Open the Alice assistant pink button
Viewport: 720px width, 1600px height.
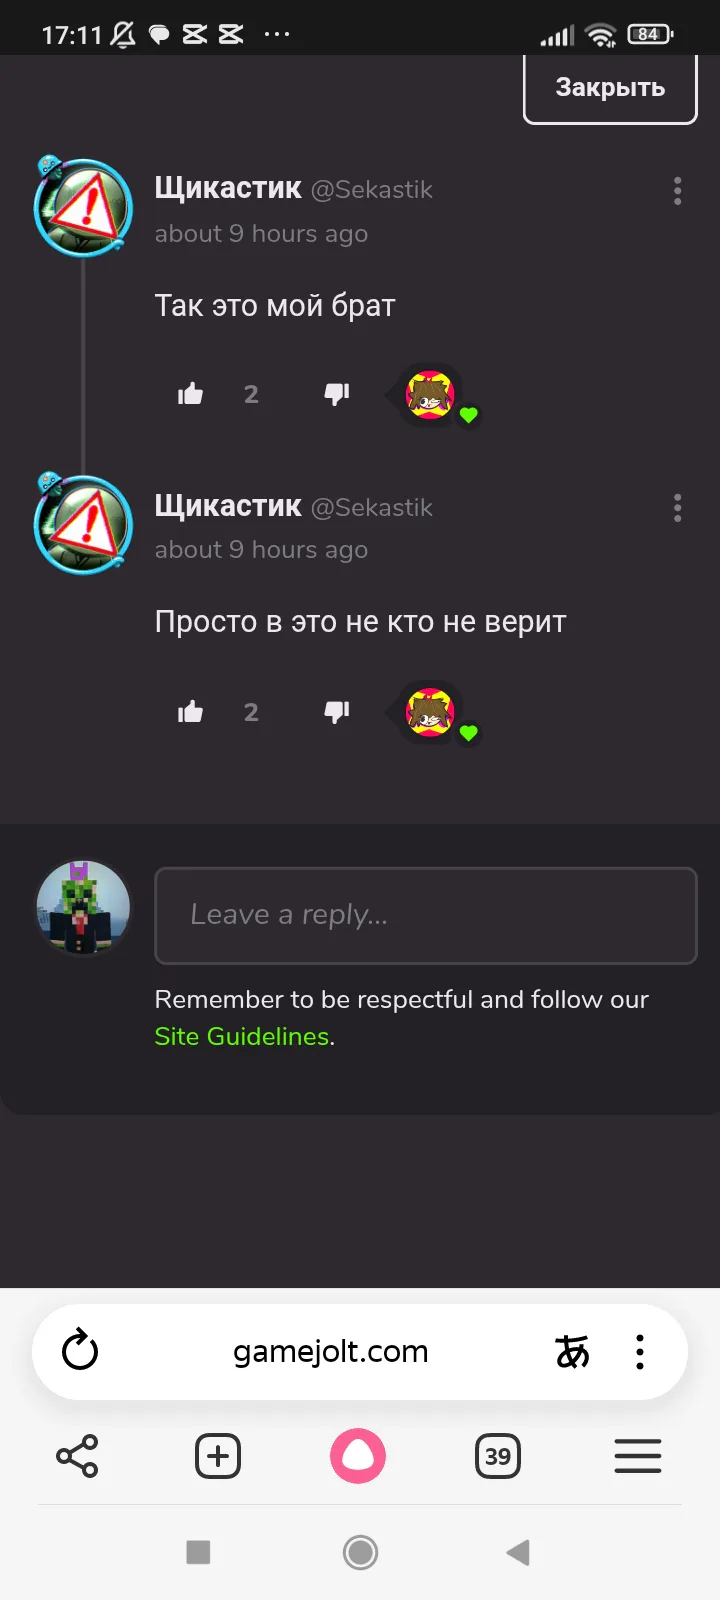(358, 1456)
